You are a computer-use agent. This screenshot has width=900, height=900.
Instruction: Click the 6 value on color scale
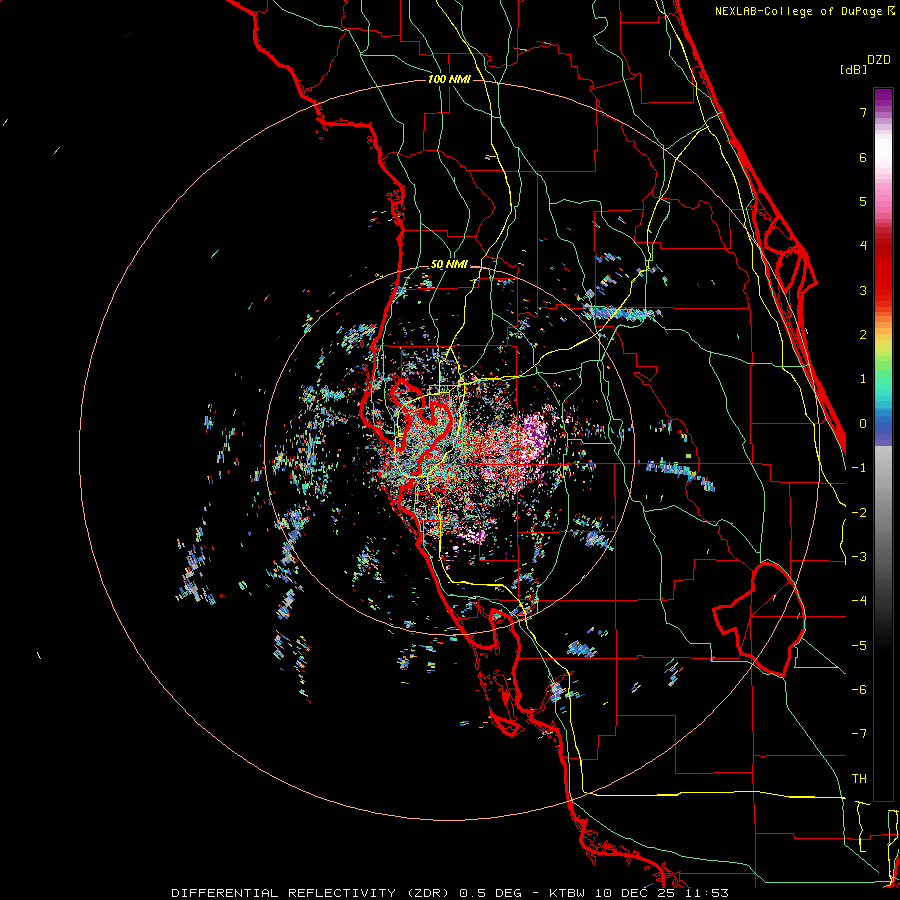863,157
